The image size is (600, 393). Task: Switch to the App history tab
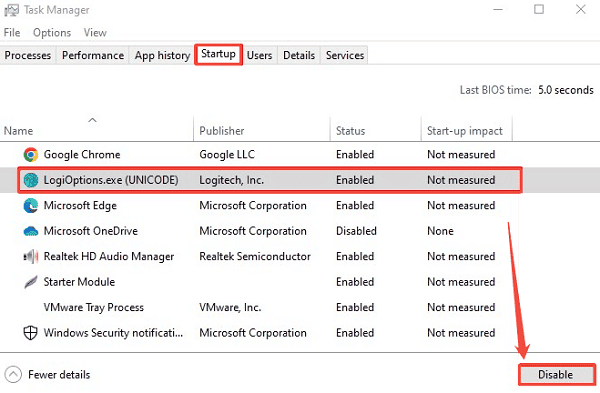click(162, 55)
